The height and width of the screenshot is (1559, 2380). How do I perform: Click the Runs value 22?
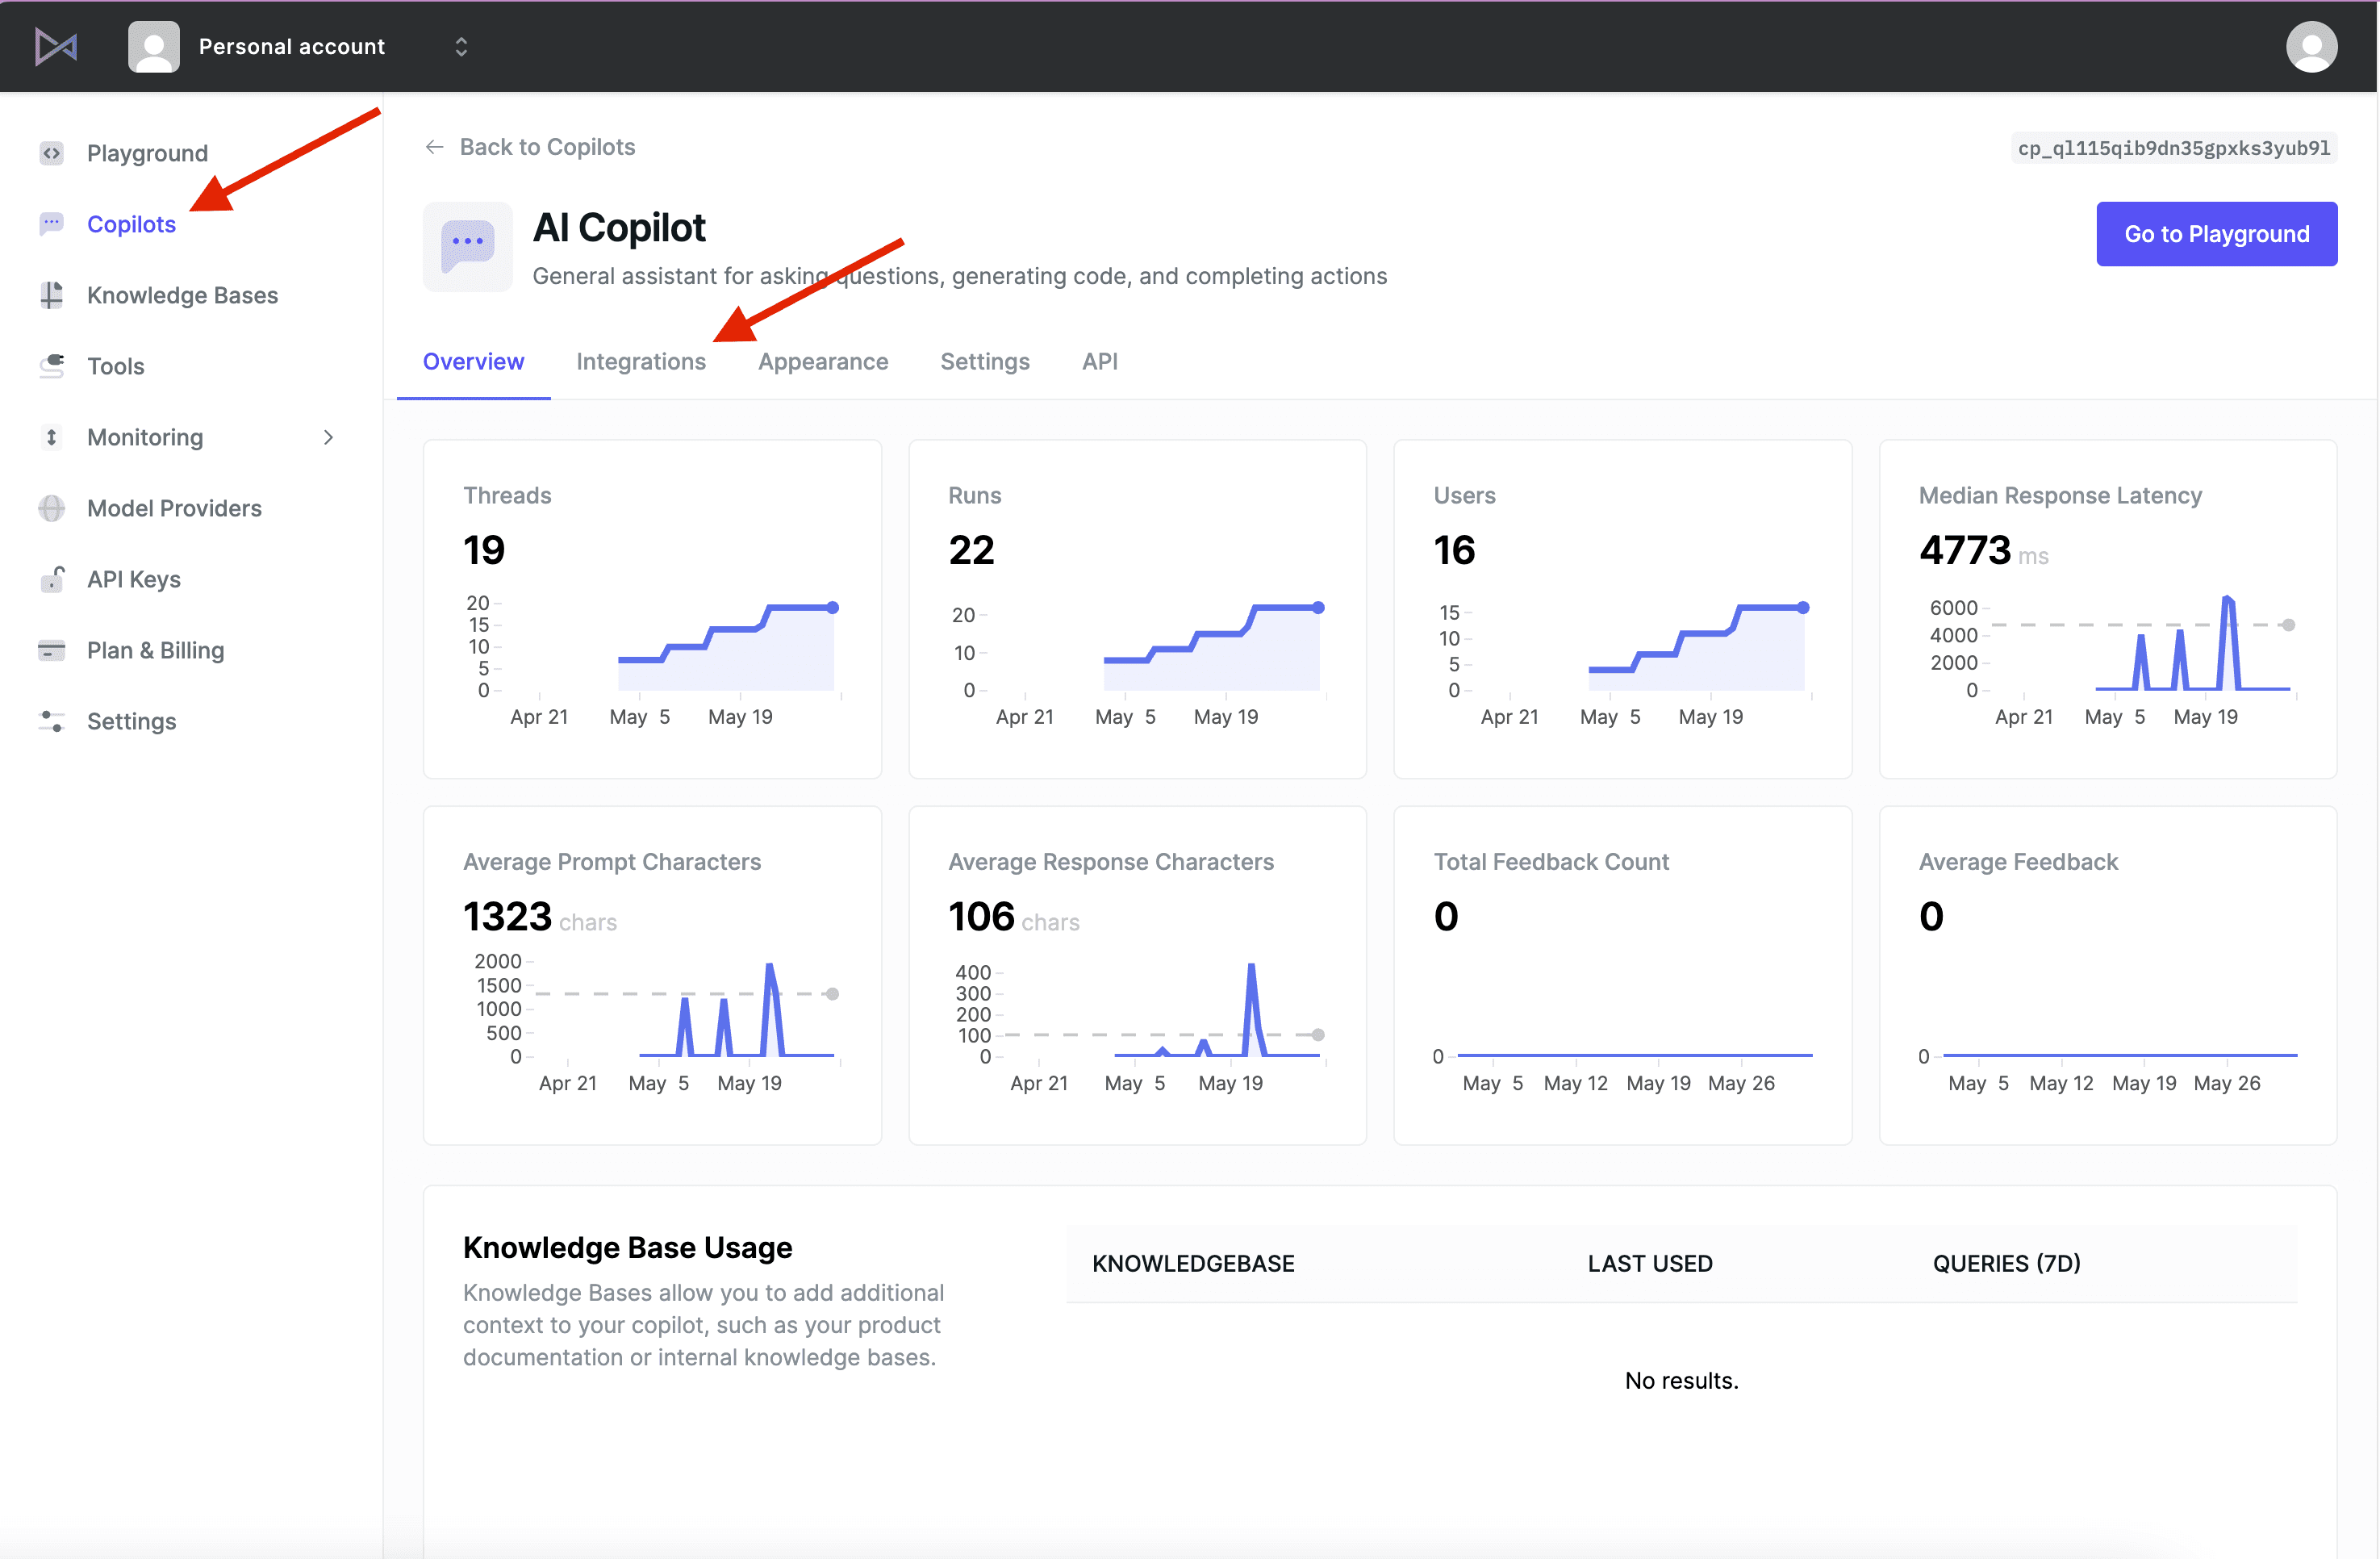(x=971, y=550)
